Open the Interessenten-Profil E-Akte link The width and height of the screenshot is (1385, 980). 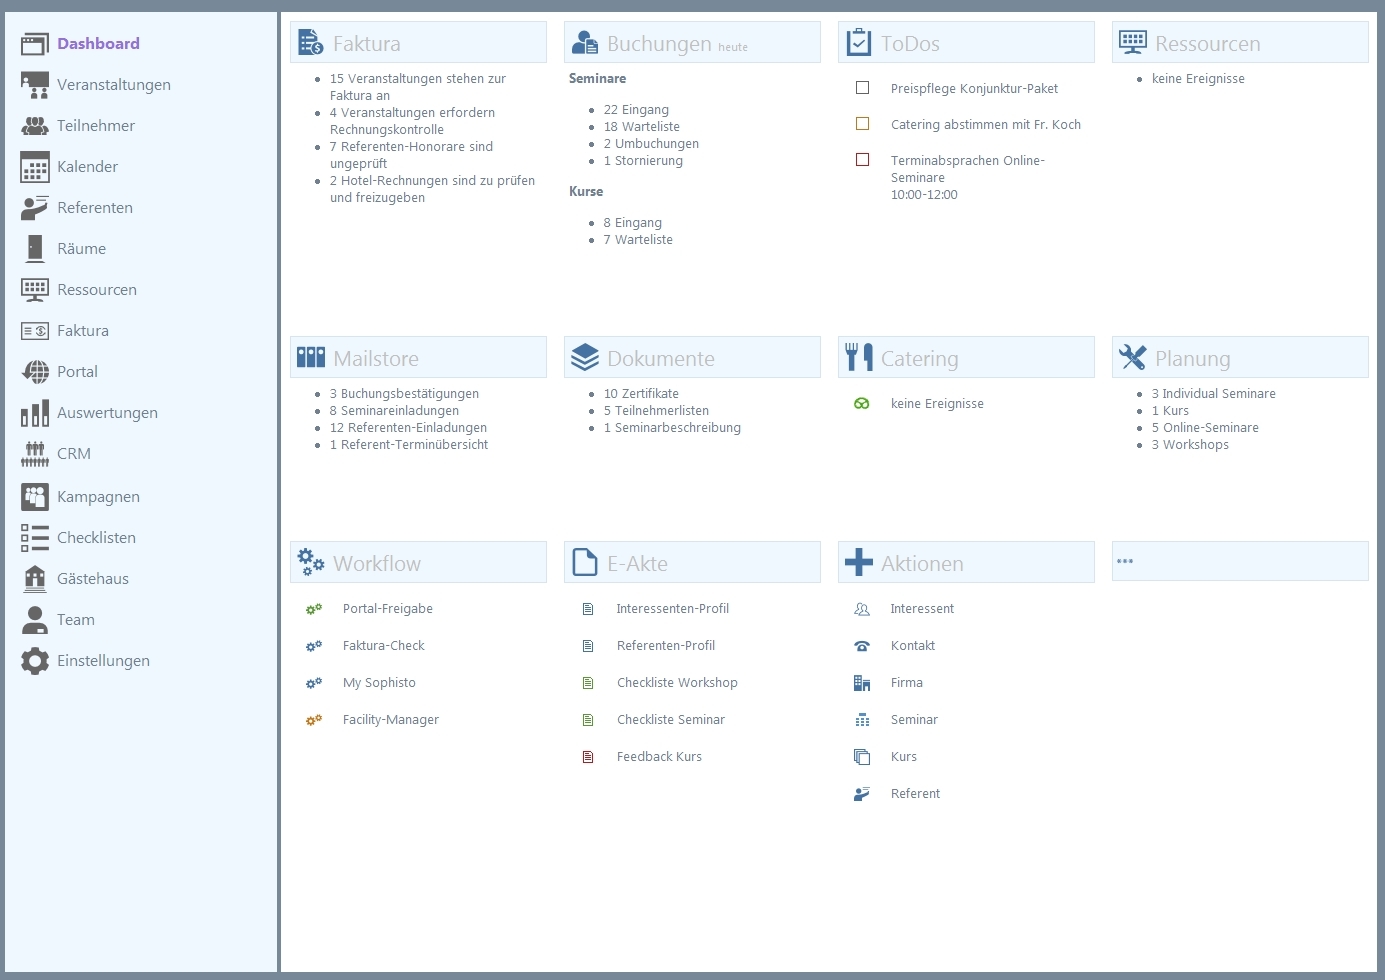tap(673, 609)
